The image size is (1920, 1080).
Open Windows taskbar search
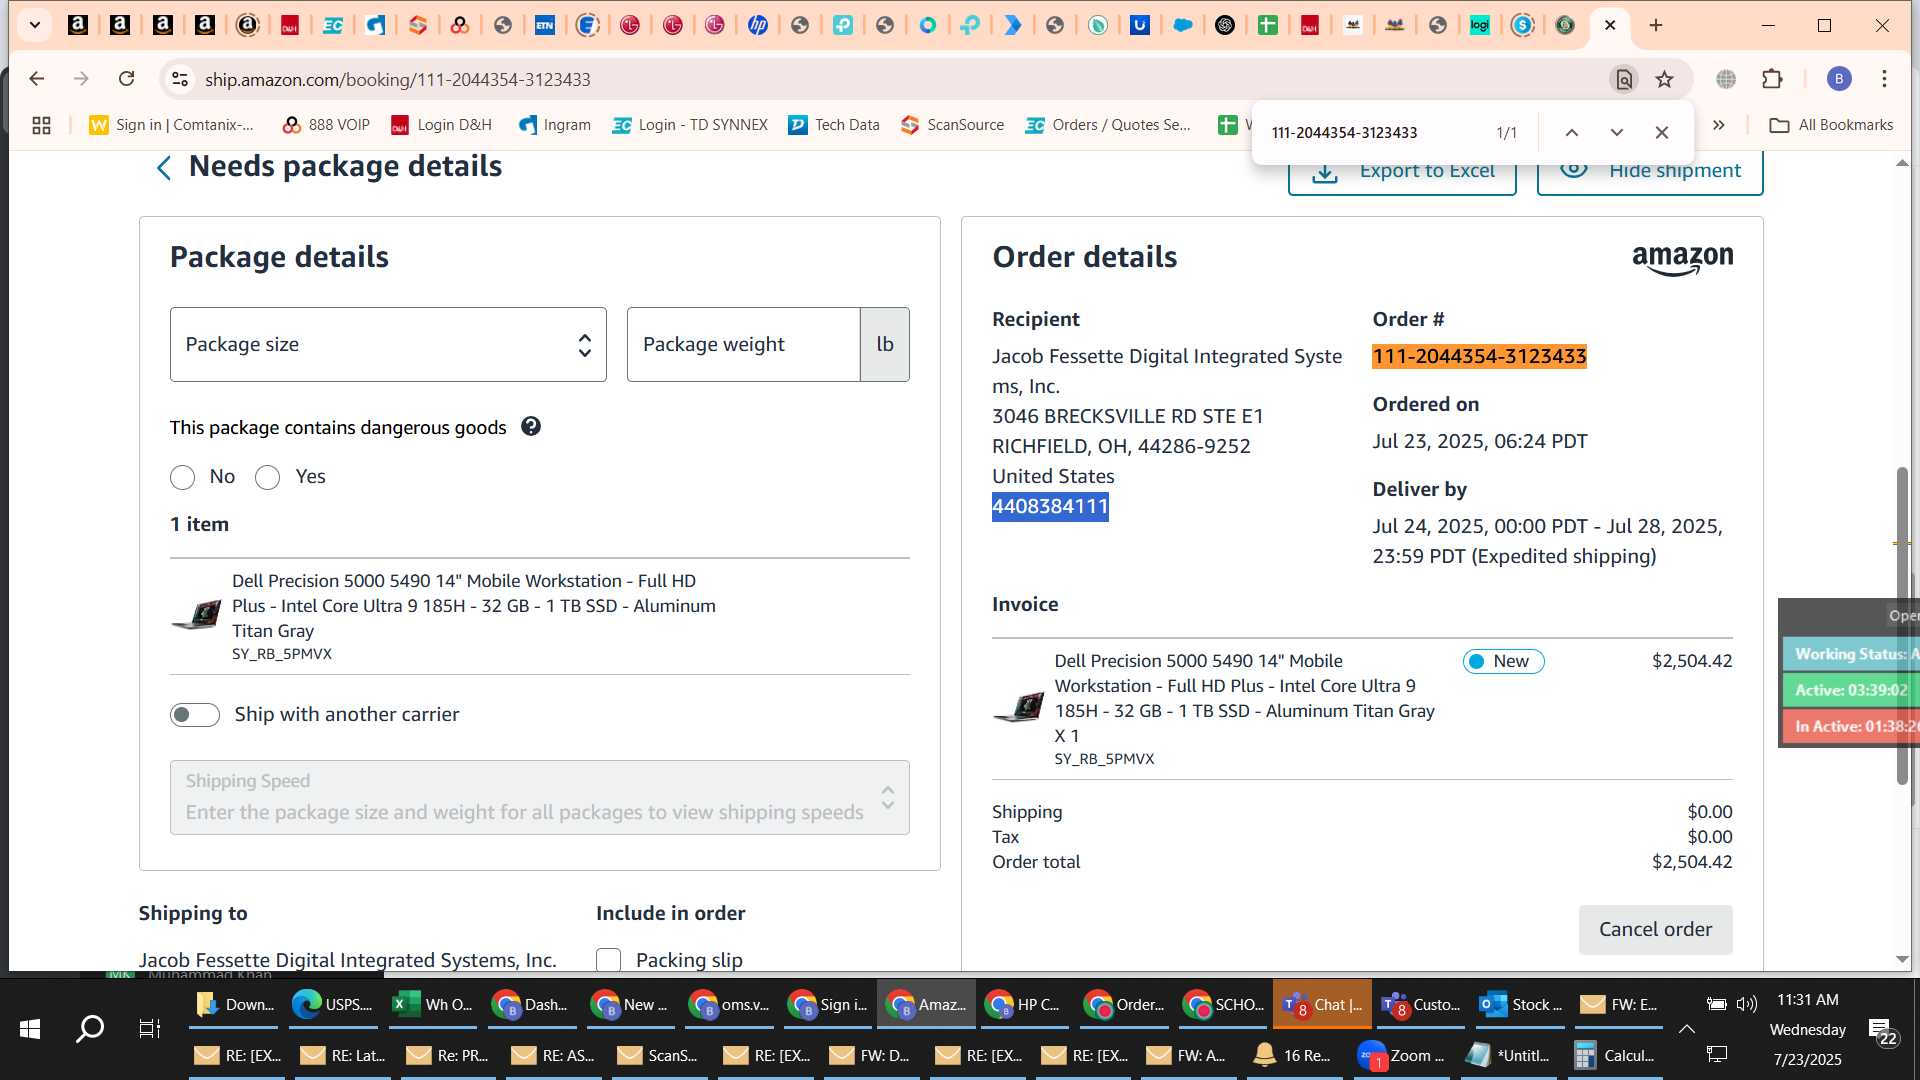pos(90,1028)
